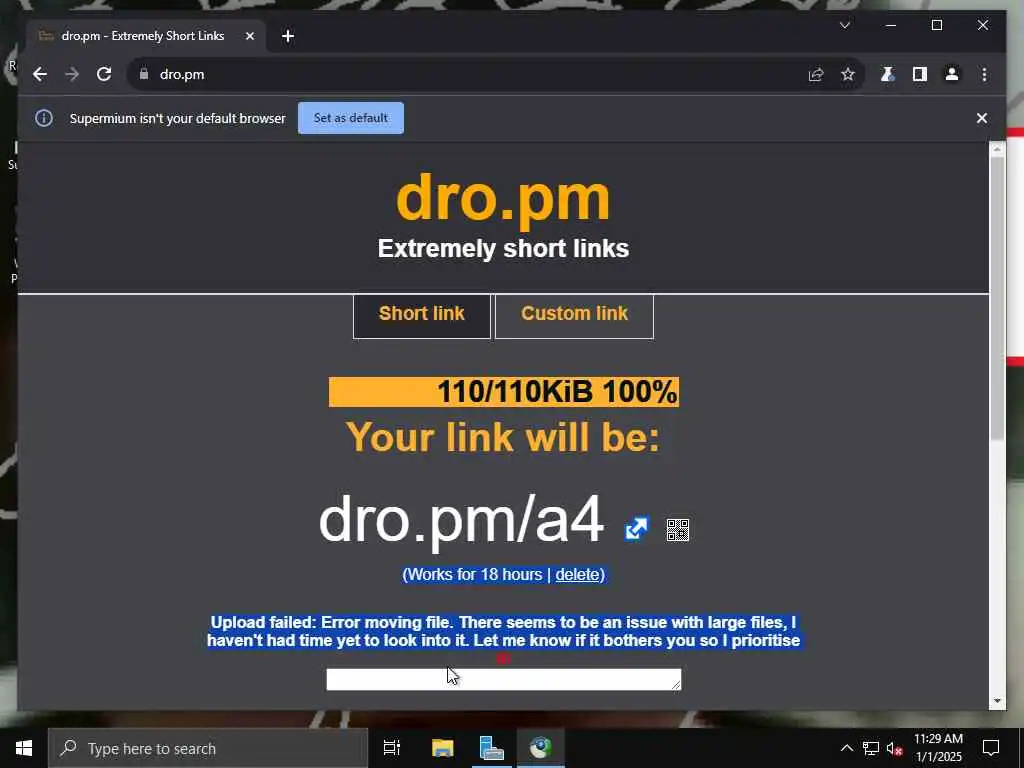Open the experiments flask icon
The height and width of the screenshot is (768, 1024).
point(887,74)
